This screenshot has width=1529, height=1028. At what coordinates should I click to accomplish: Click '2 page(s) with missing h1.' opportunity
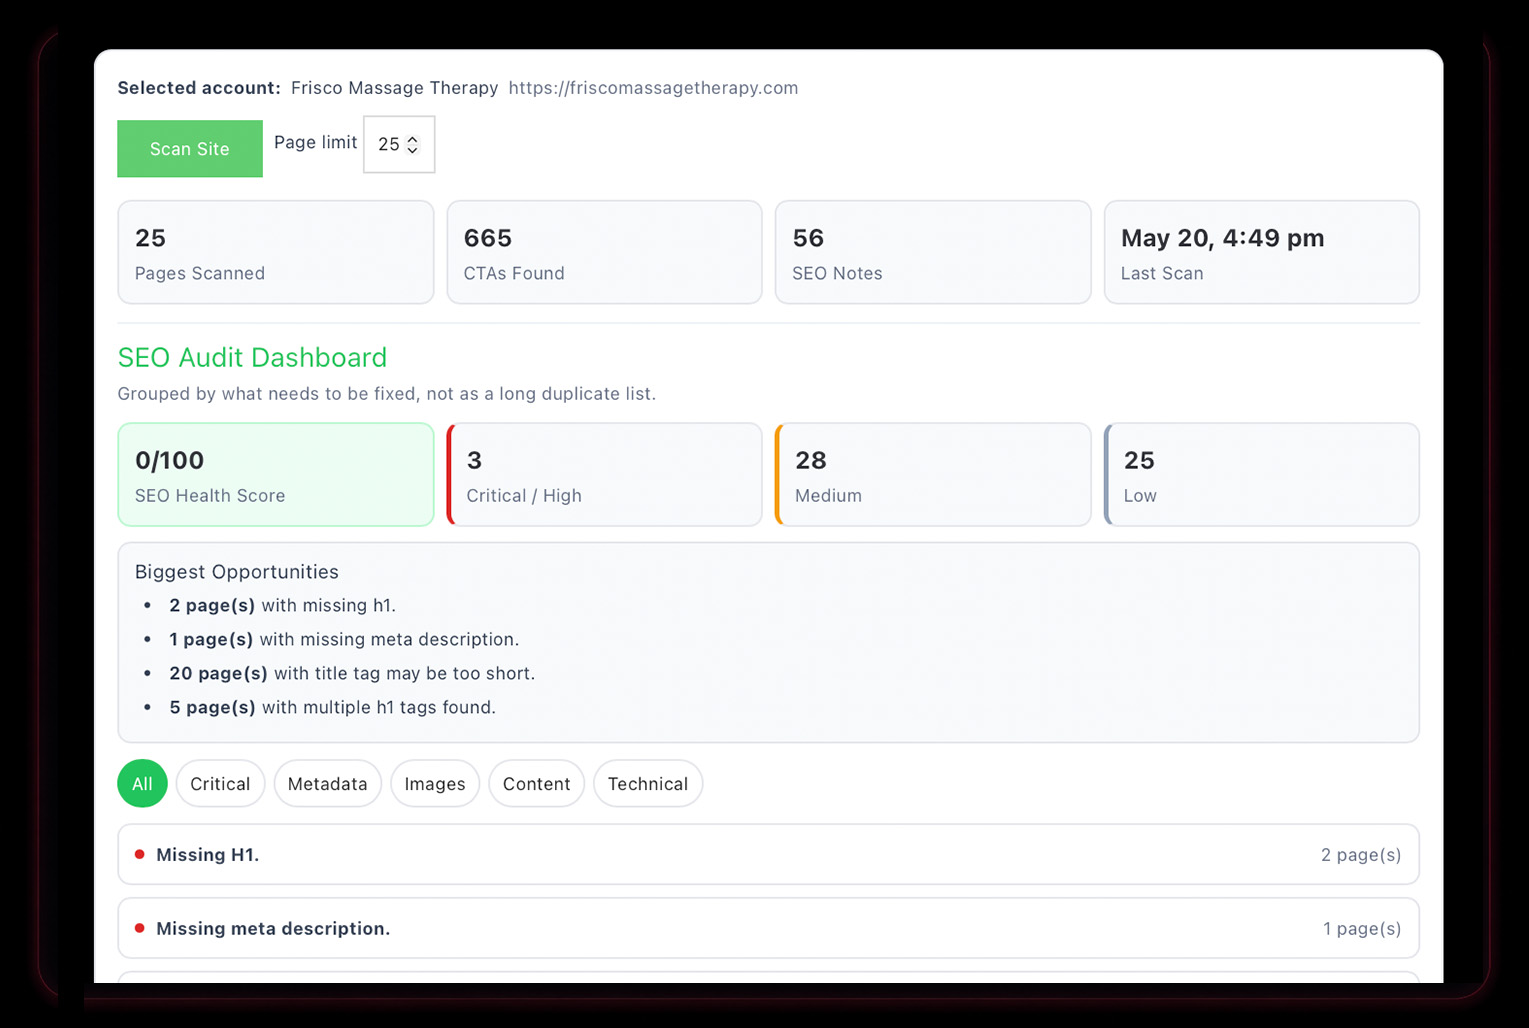pyautogui.click(x=283, y=606)
